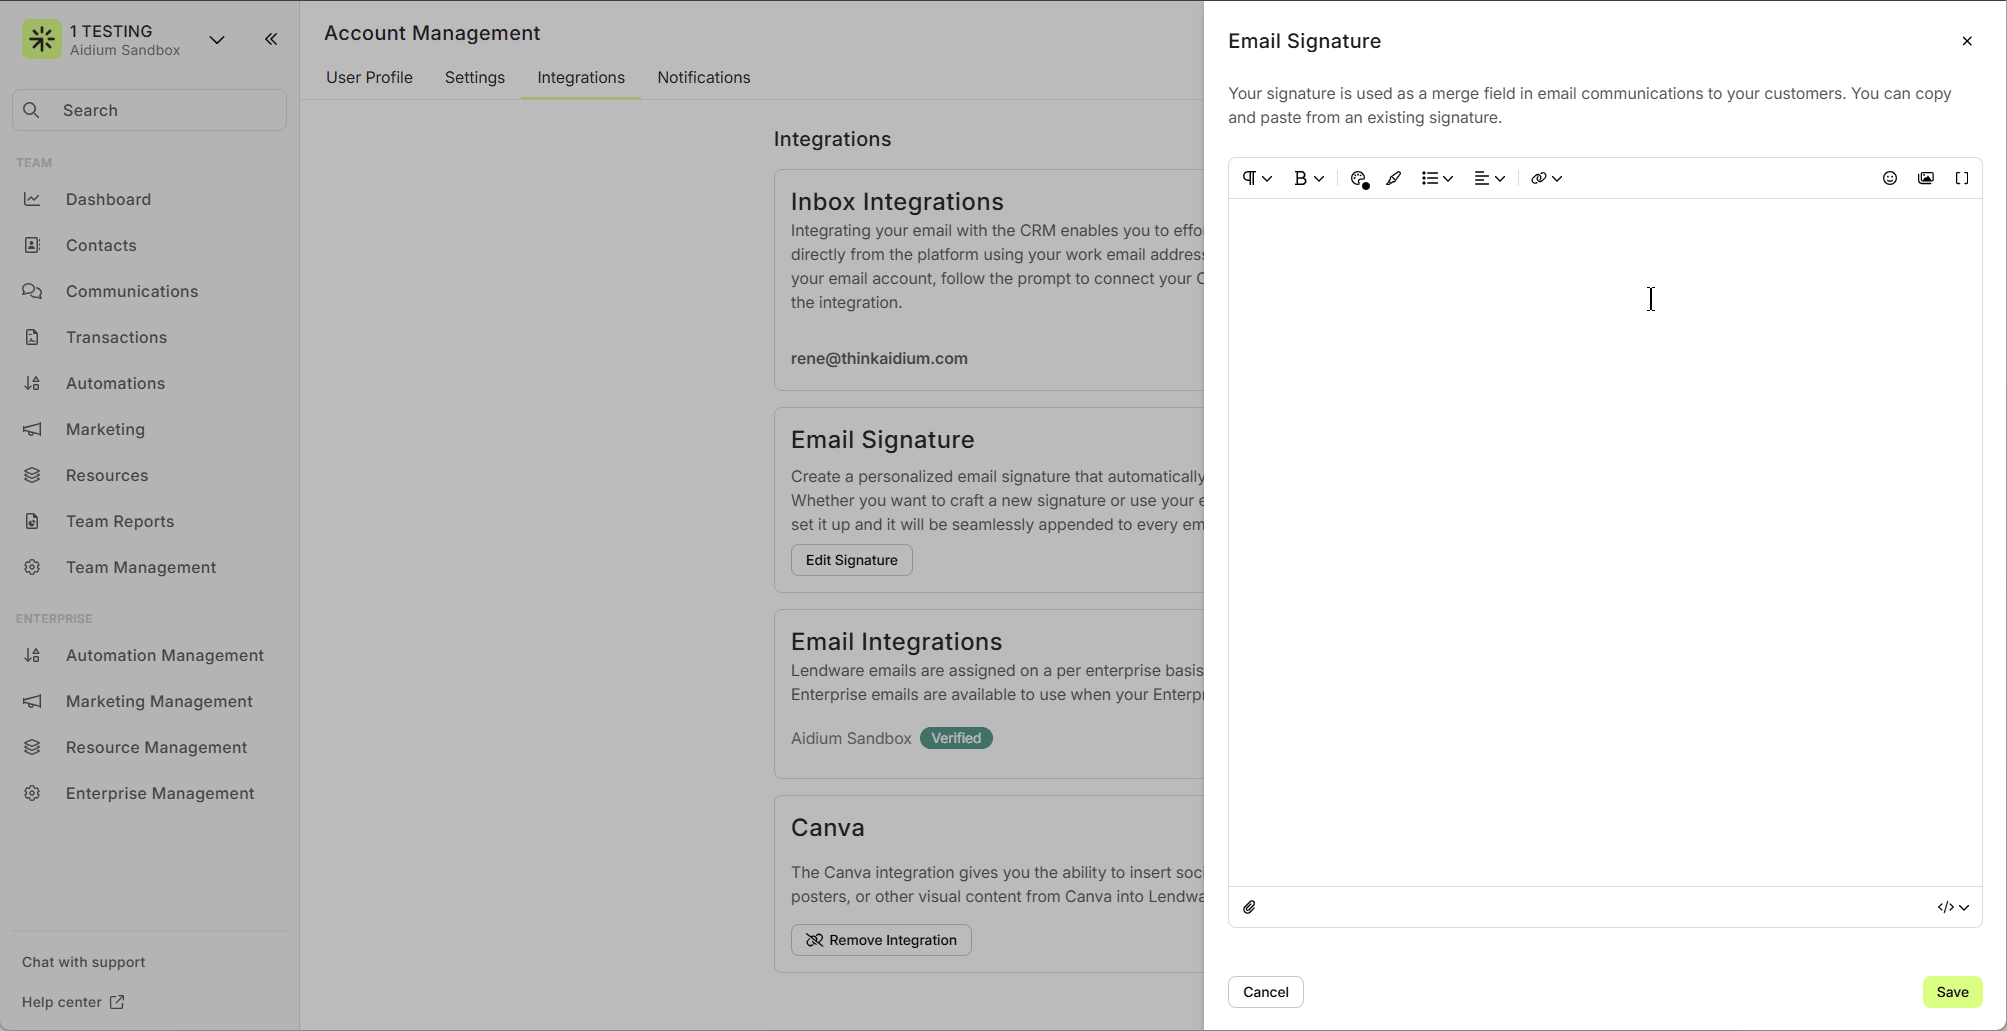Click the insert image icon

click(x=1925, y=178)
